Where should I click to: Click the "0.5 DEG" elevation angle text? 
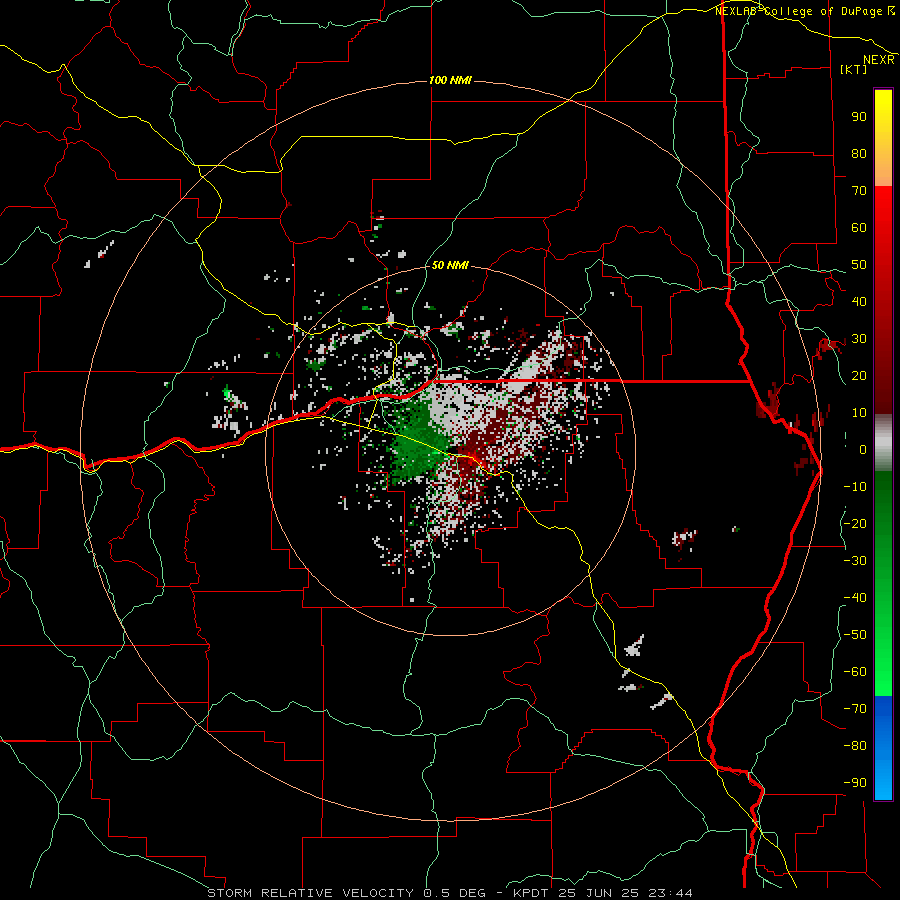455,893
